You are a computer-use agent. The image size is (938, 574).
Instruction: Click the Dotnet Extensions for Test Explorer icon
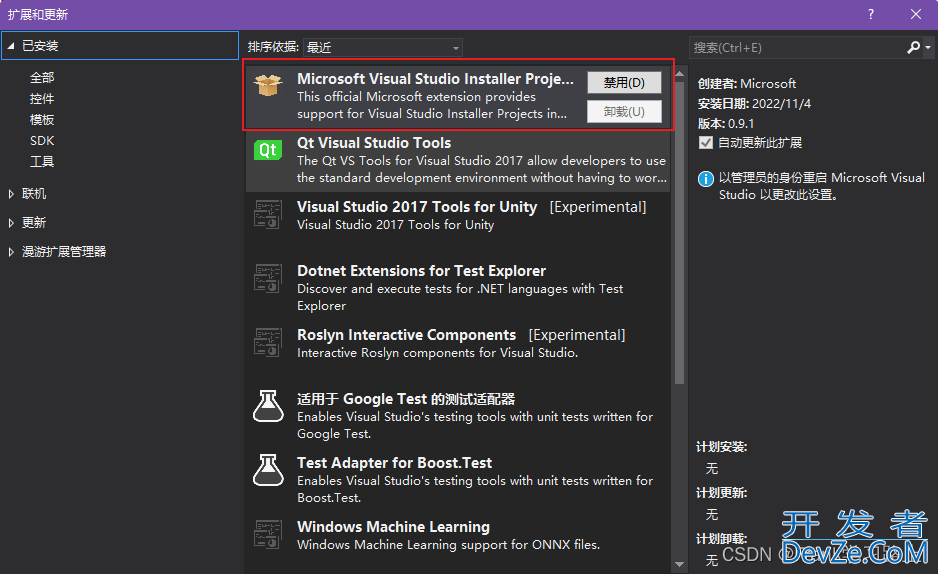click(x=267, y=278)
